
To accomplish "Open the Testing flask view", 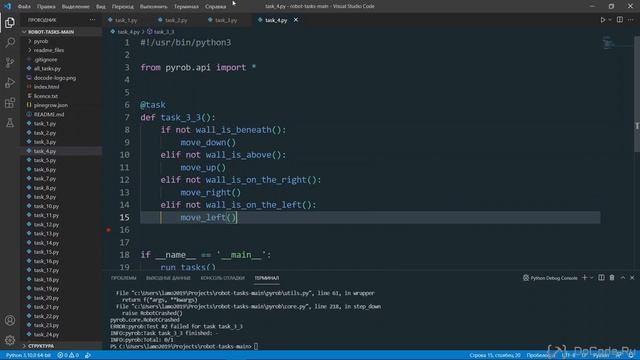I will click(x=10, y=122).
